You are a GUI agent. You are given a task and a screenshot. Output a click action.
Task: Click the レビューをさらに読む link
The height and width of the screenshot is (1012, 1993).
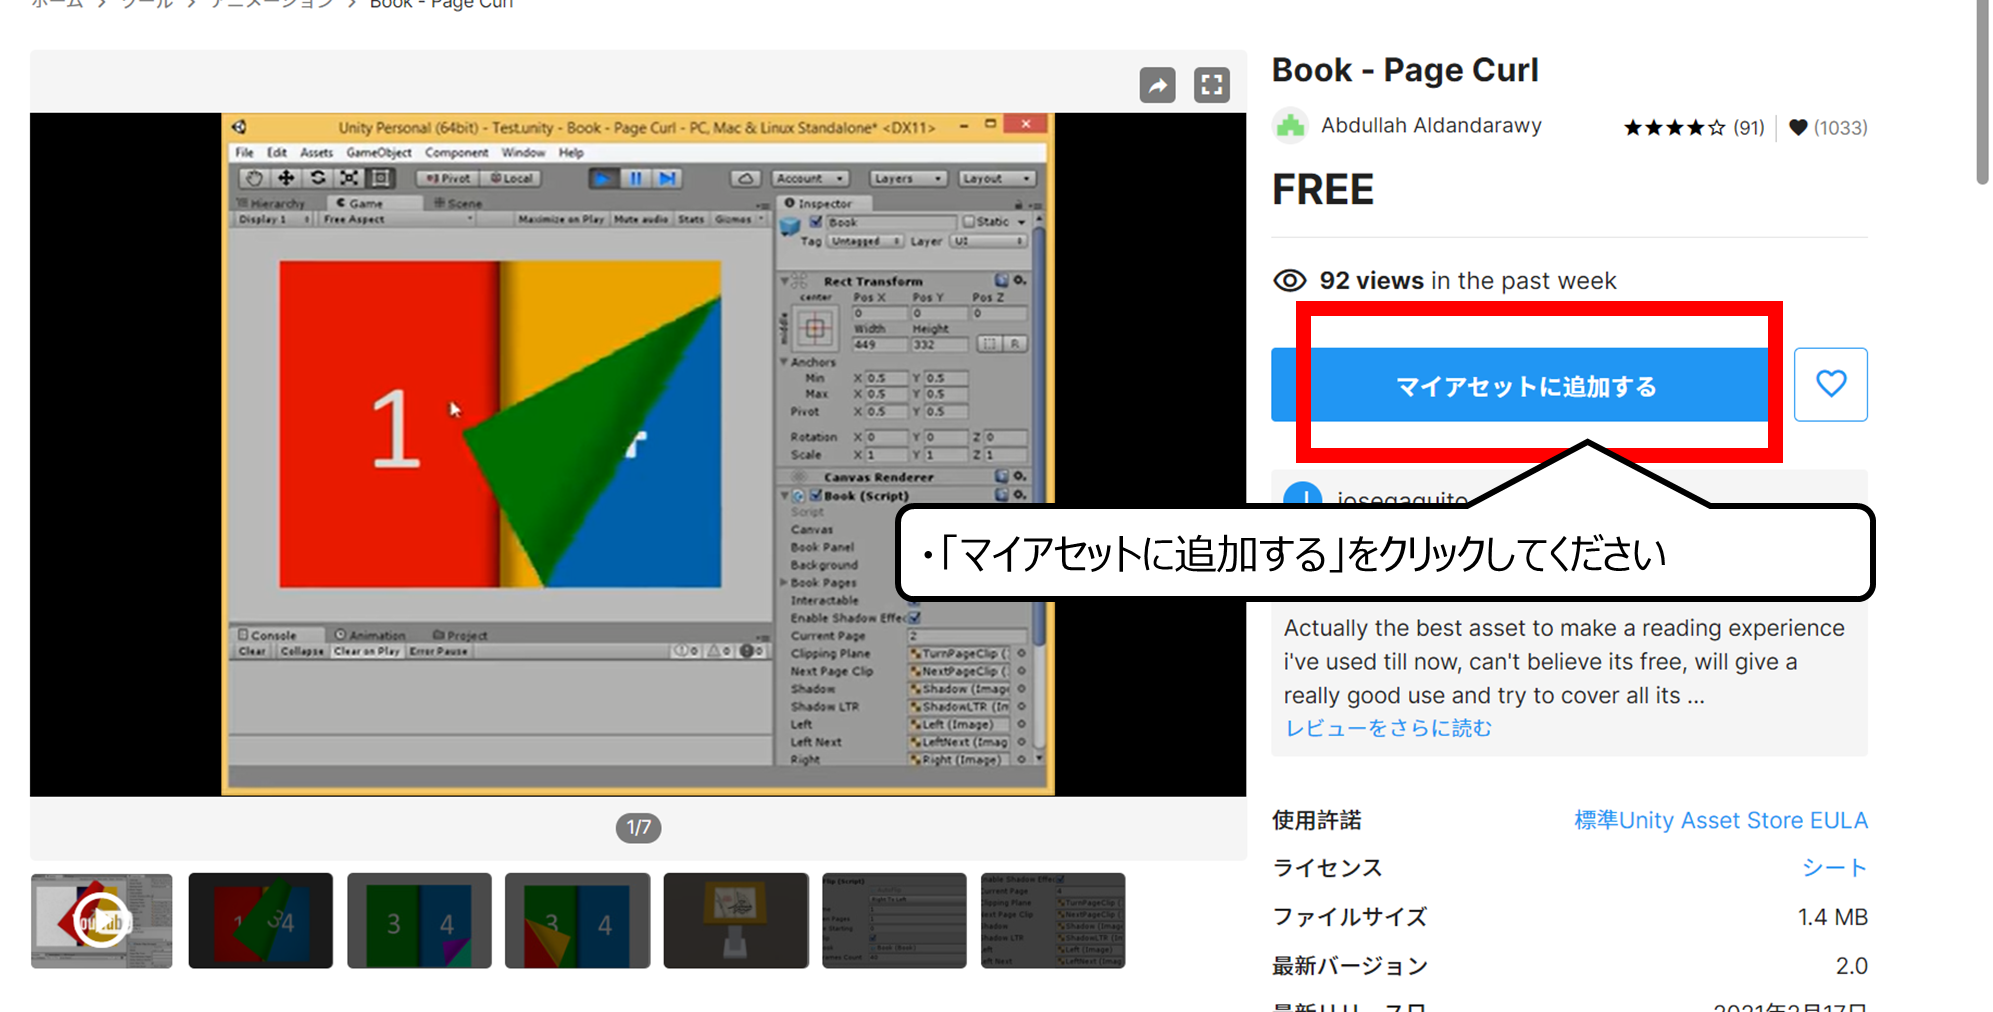[x=1388, y=728]
